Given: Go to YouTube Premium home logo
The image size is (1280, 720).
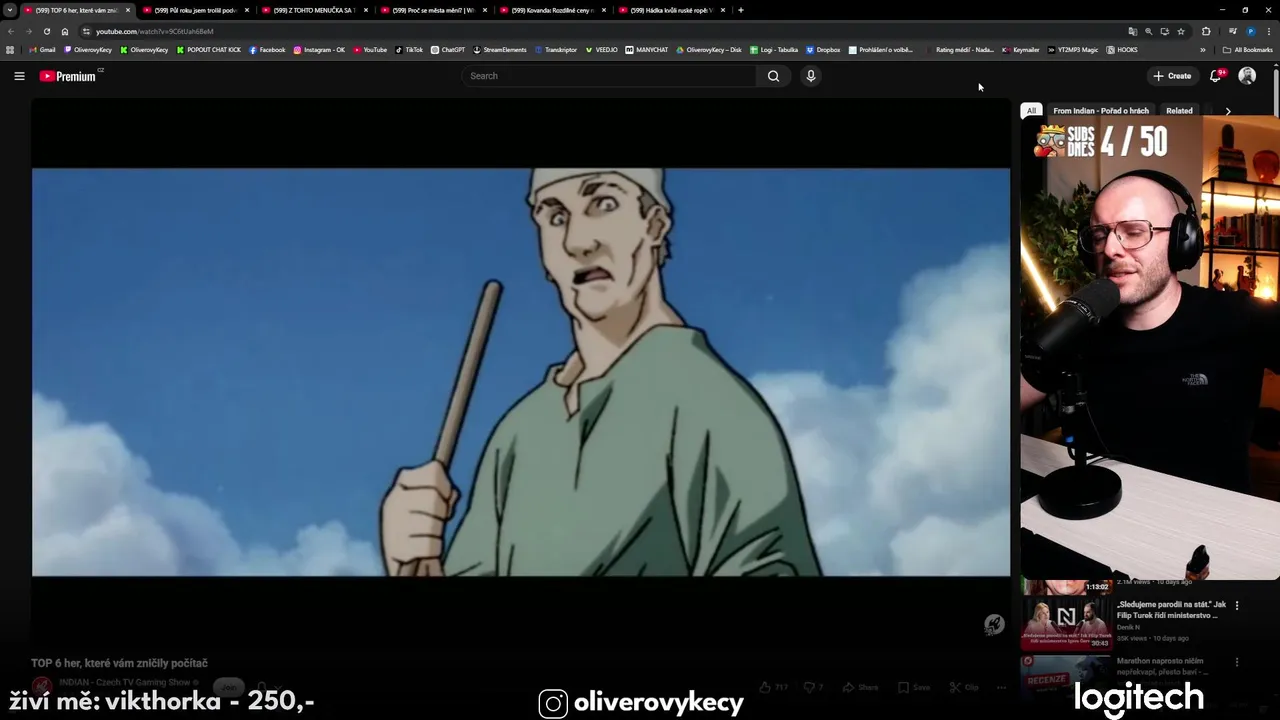Looking at the screenshot, I should tap(70, 76).
